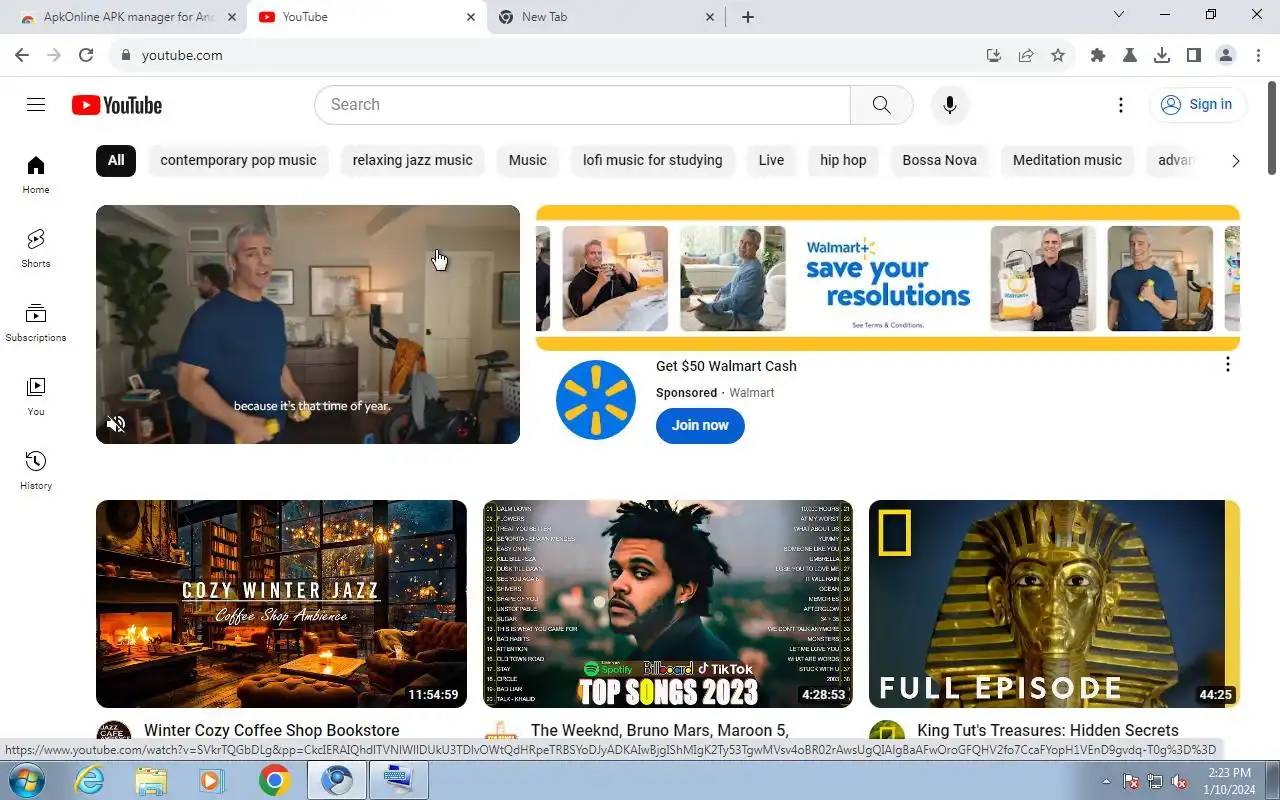The height and width of the screenshot is (800, 1280).
Task: Select the hip hop chip
Action: (843, 160)
